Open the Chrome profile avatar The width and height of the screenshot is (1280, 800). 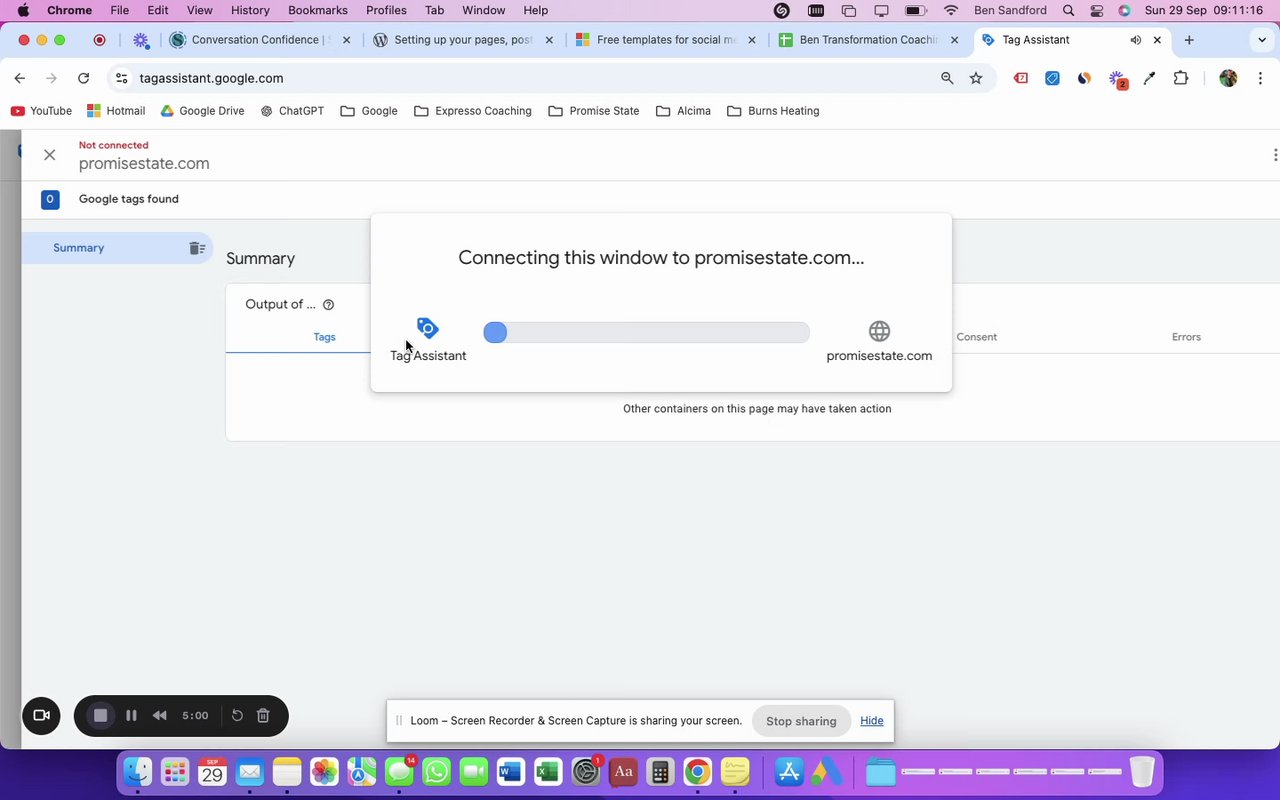pyautogui.click(x=1228, y=78)
